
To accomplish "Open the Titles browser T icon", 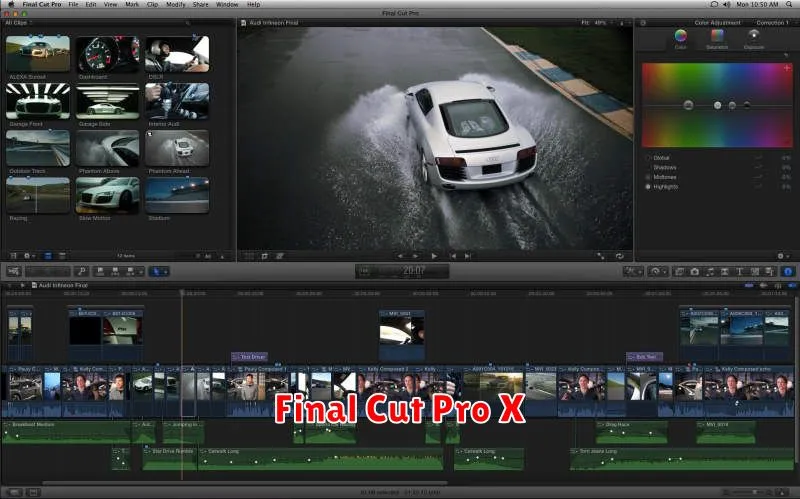I will (x=739, y=271).
